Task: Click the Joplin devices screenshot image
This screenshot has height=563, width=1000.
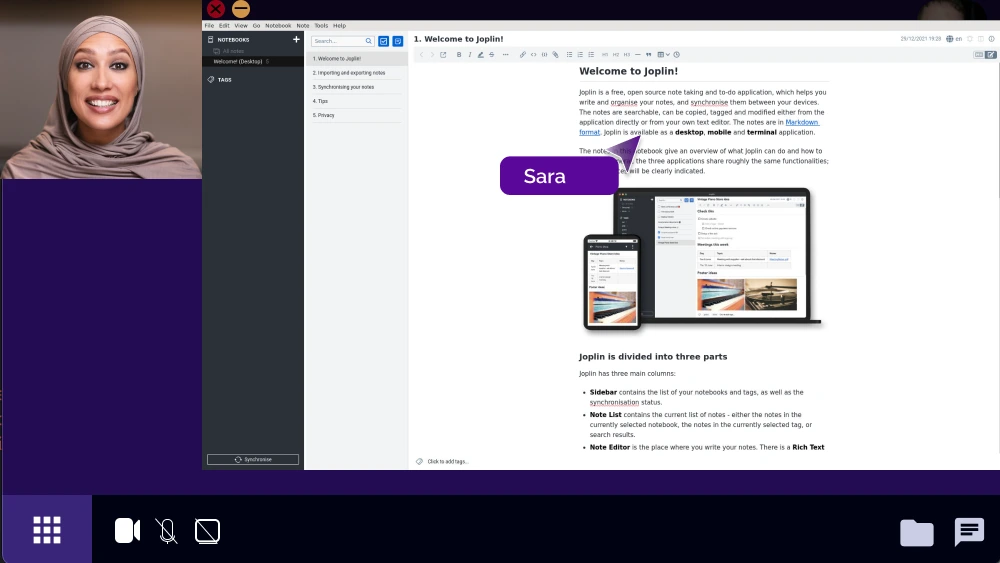Action: (703, 259)
